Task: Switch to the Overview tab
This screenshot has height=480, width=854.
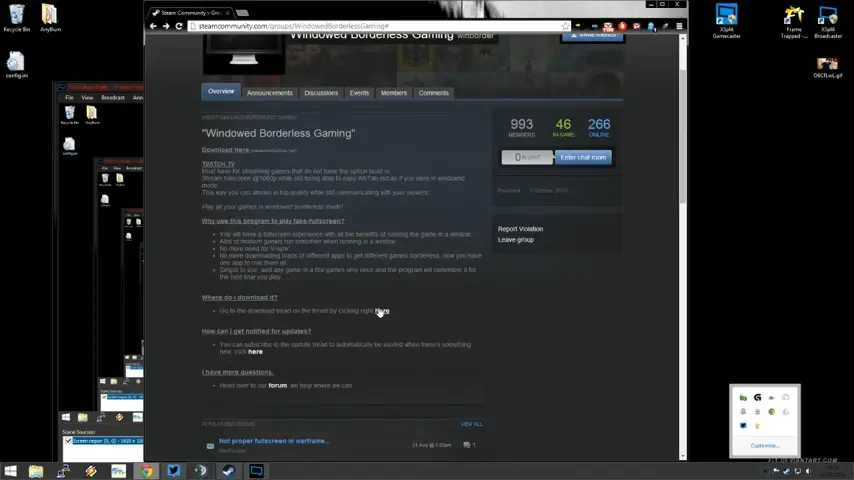Action: pos(221,92)
